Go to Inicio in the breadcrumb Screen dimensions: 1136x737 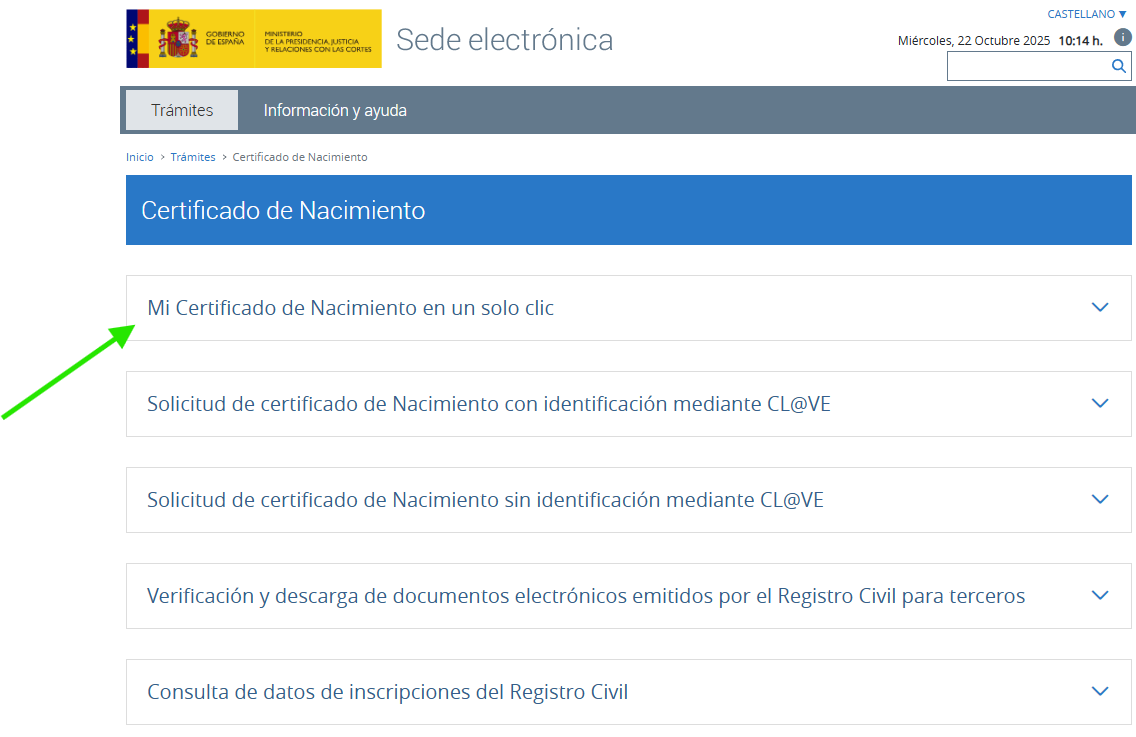click(140, 157)
